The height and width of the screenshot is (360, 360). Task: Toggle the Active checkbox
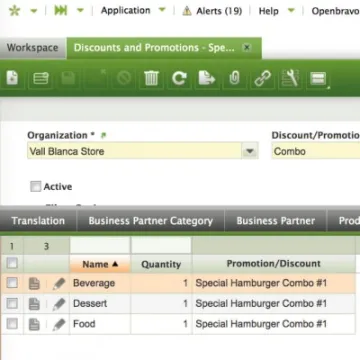(x=35, y=187)
